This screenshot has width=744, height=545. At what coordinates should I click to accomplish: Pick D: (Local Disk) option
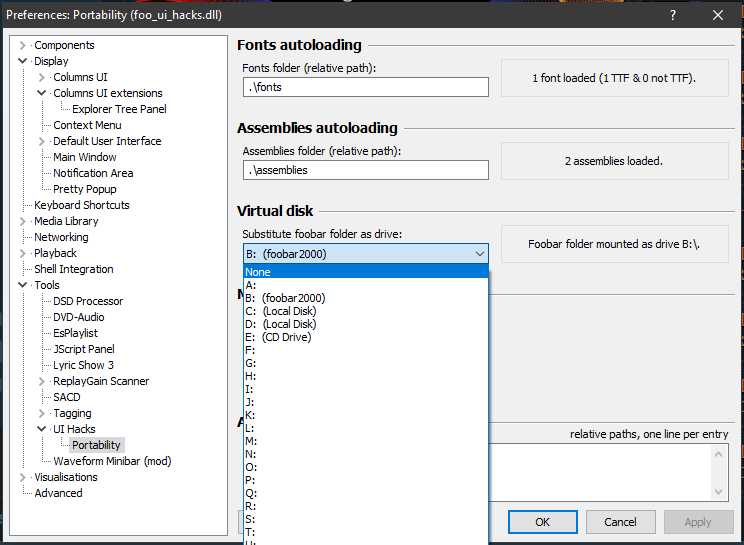click(x=366, y=324)
